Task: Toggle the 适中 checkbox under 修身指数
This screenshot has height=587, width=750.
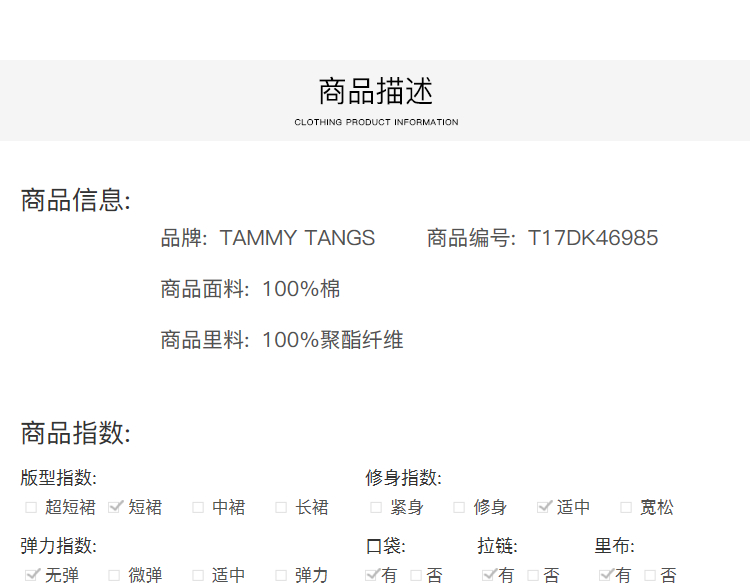Action: coord(544,507)
